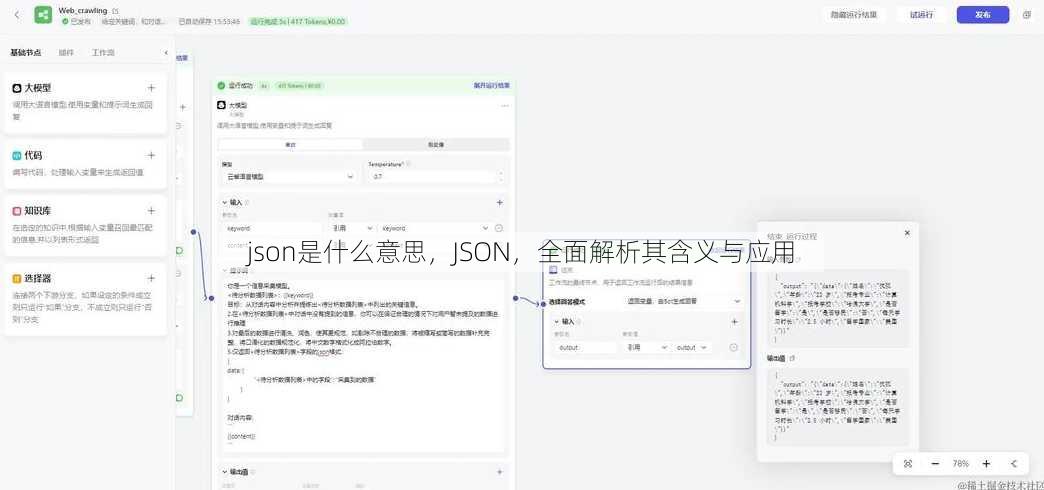
Task: Add an input to the end node
Action: click(735, 322)
